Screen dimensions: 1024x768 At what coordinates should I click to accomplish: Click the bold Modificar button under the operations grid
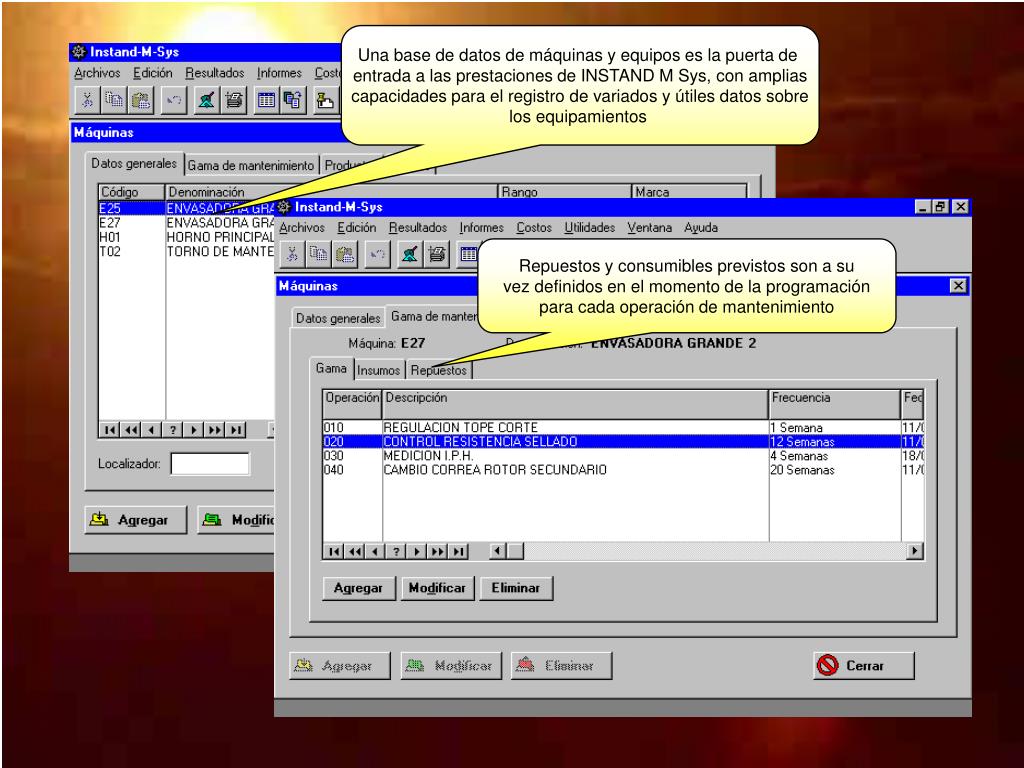tap(437, 588)
